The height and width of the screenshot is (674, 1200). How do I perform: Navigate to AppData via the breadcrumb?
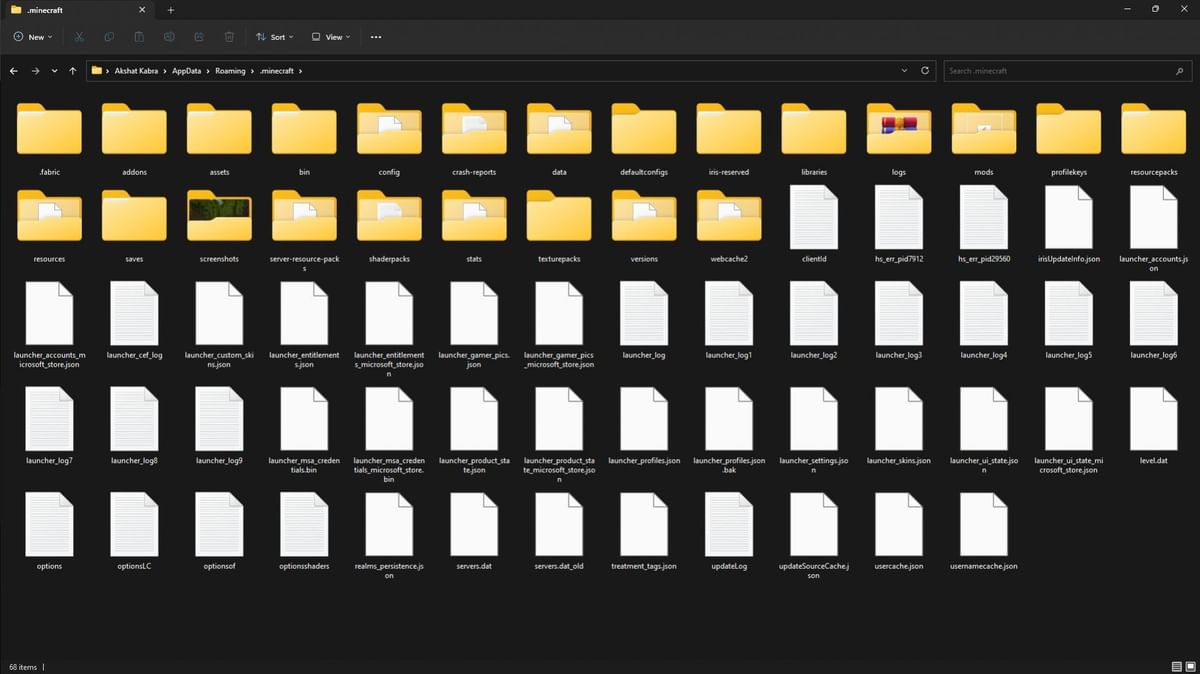pyautogui.click(x=185, y=70)
